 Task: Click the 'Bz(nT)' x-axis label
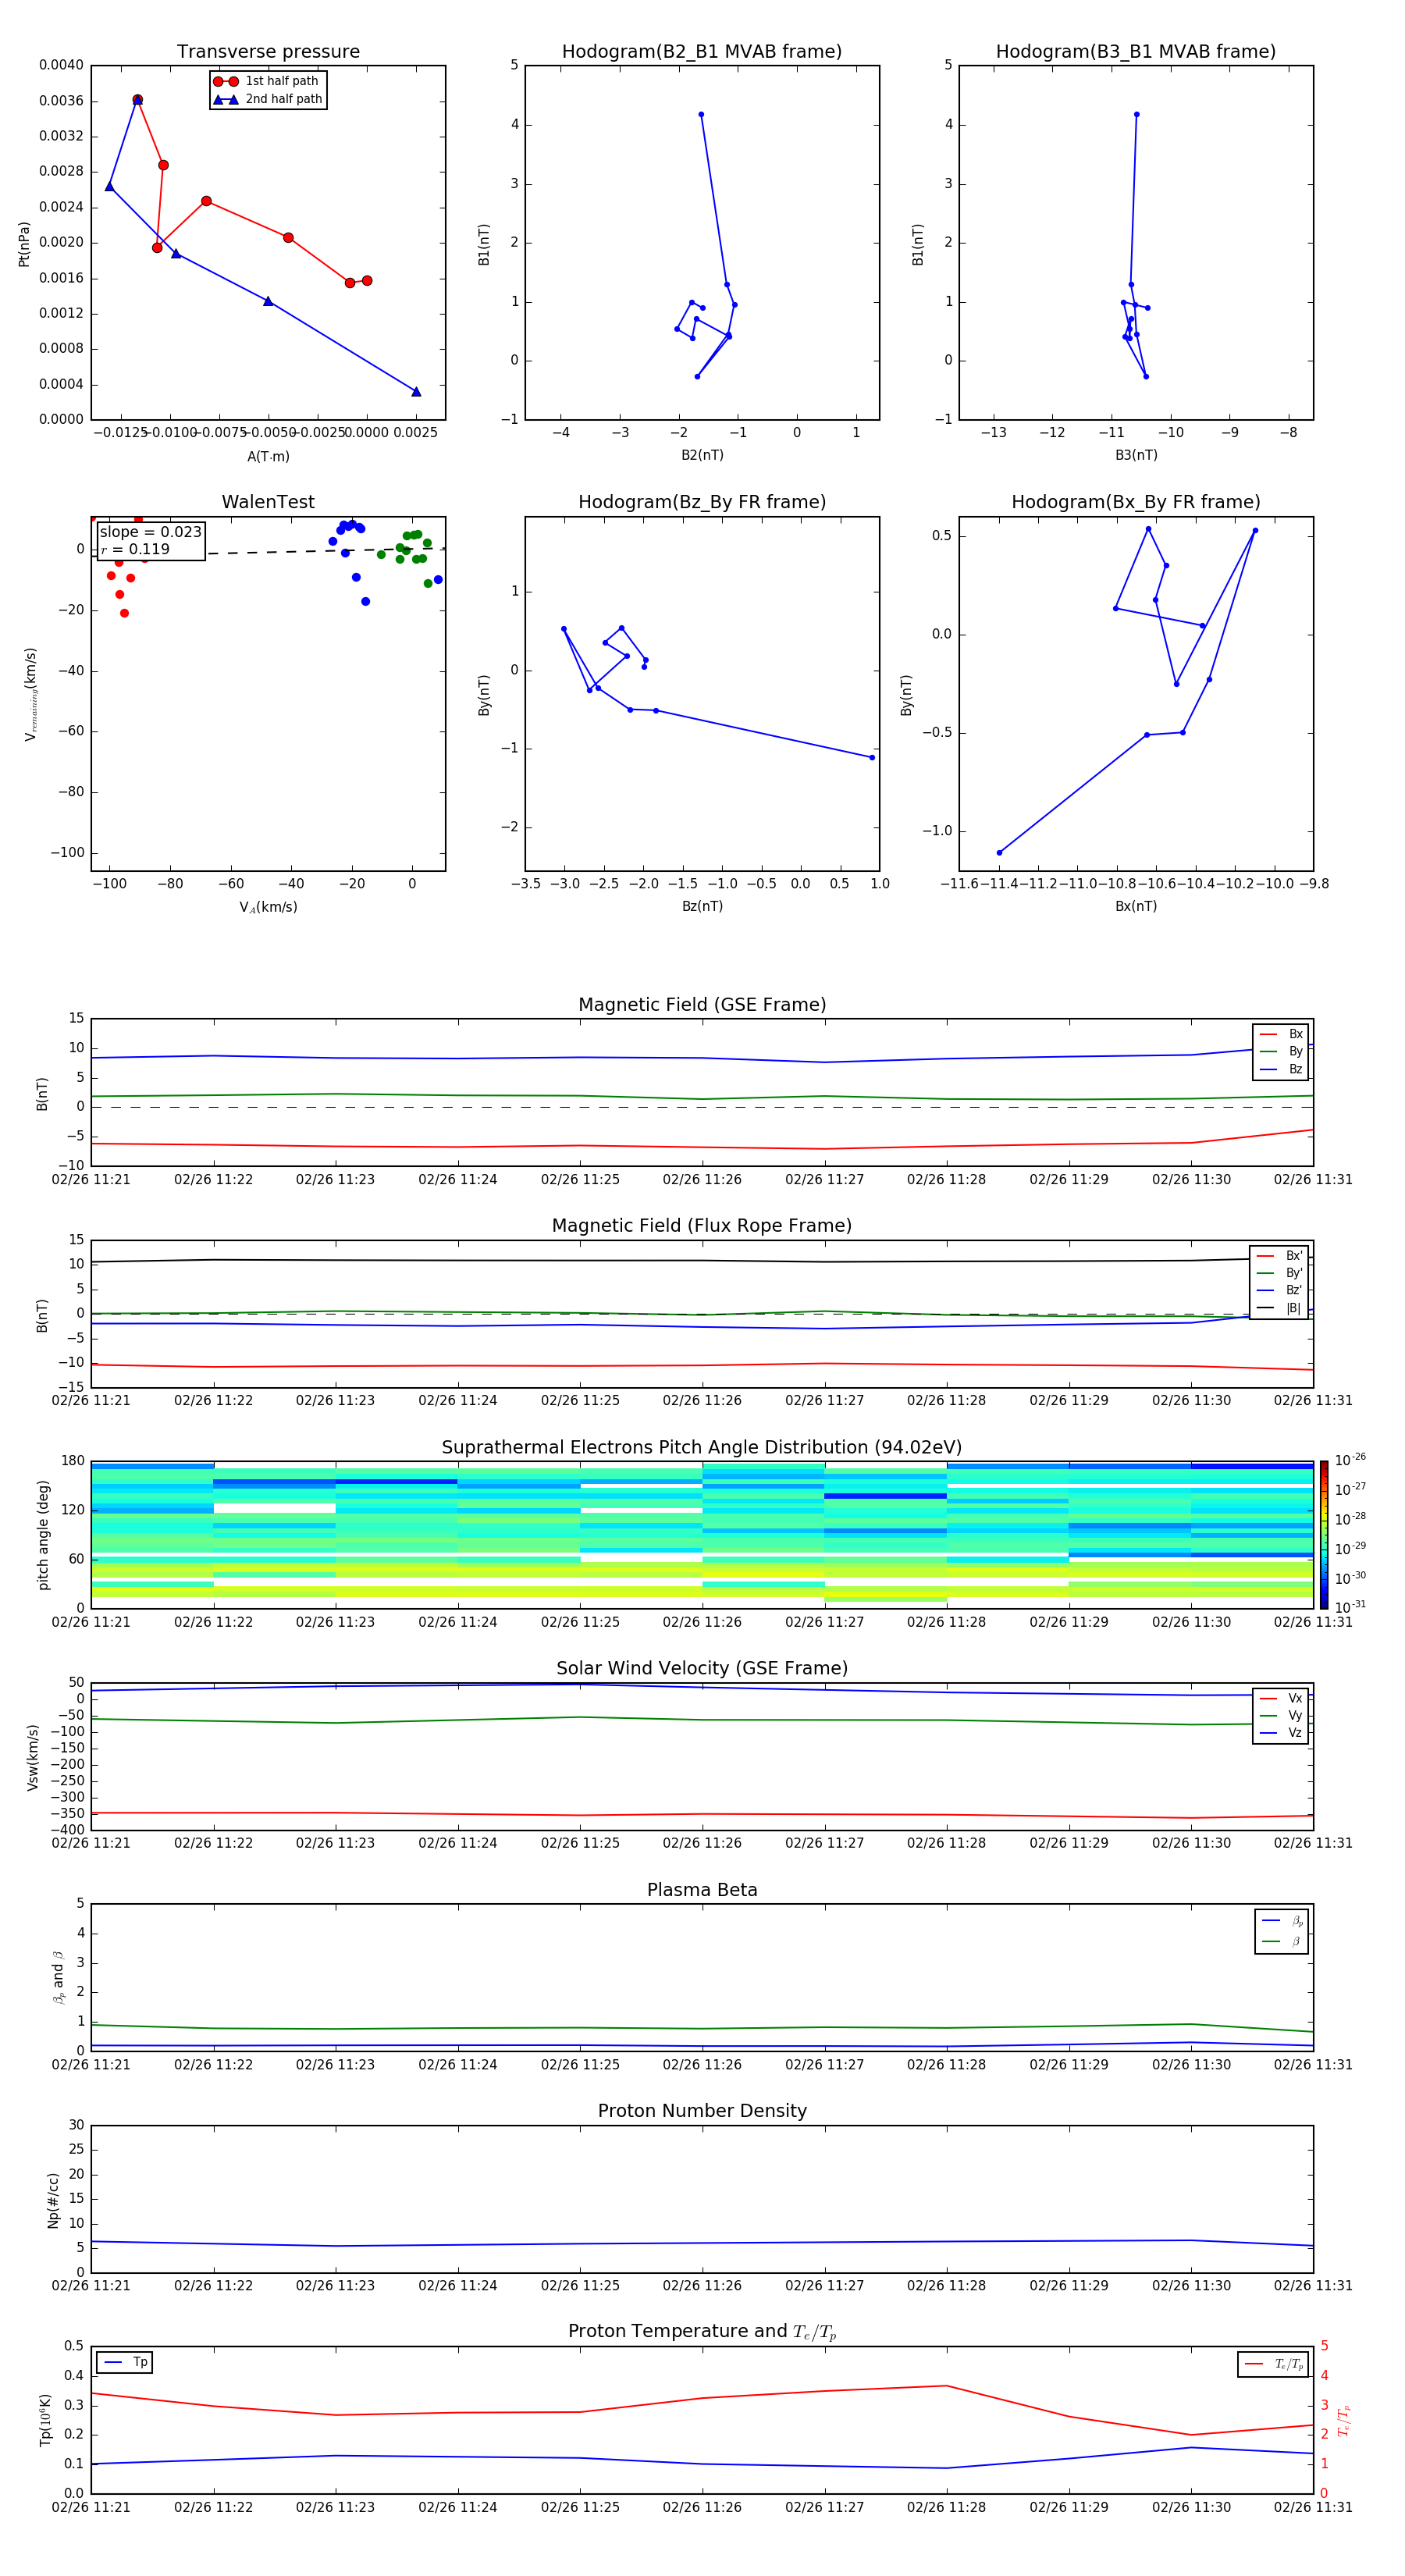pyautogui.click(x=702, y=906)
